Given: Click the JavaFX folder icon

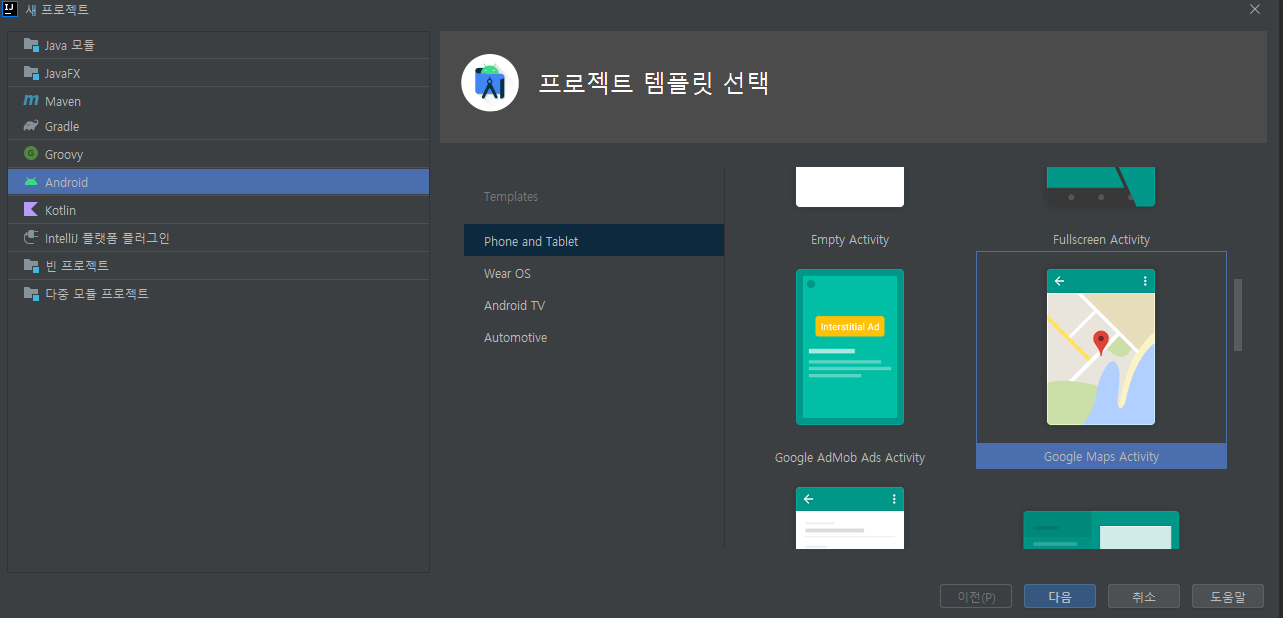Looking at the screenshot, I should (x=31, y=73).
